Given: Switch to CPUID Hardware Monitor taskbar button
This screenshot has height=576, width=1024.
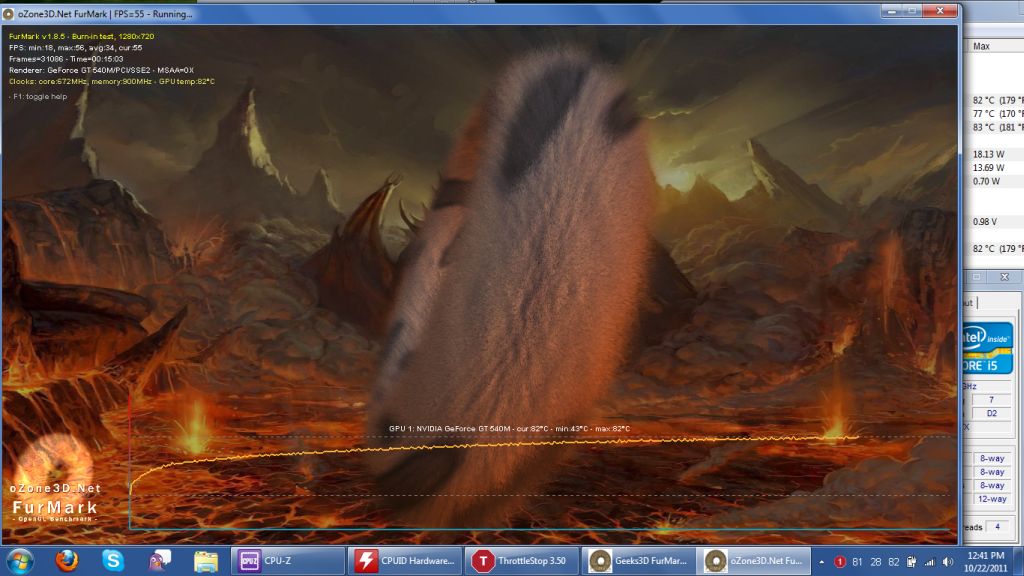Looking at the screenshot, I should click(405, 561).
